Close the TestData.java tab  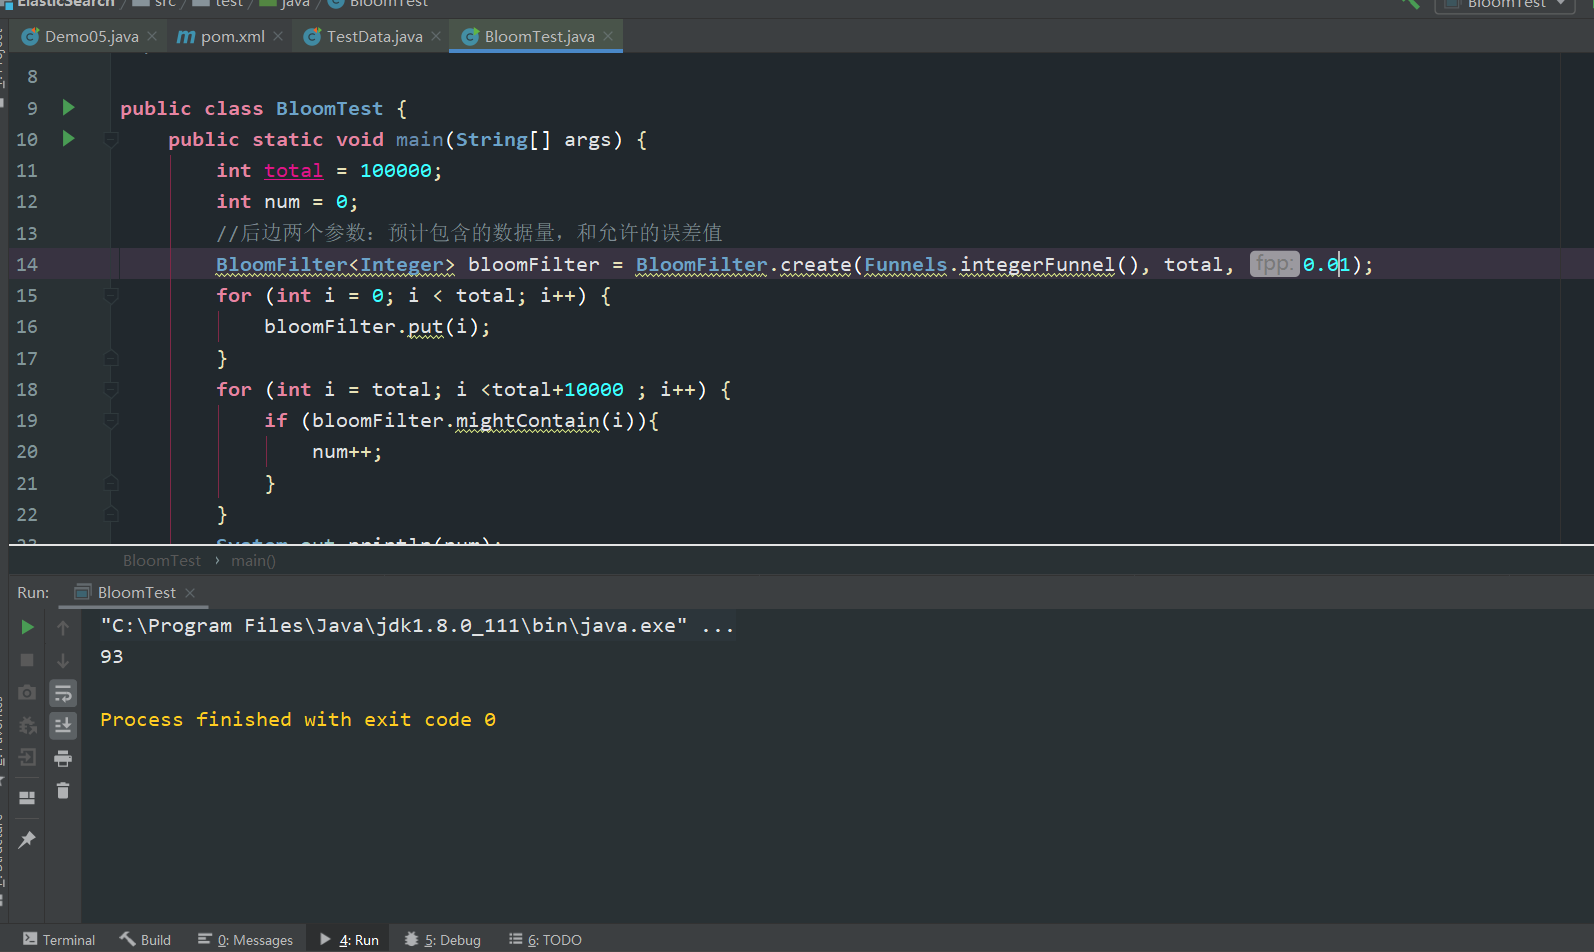(436, 36)
